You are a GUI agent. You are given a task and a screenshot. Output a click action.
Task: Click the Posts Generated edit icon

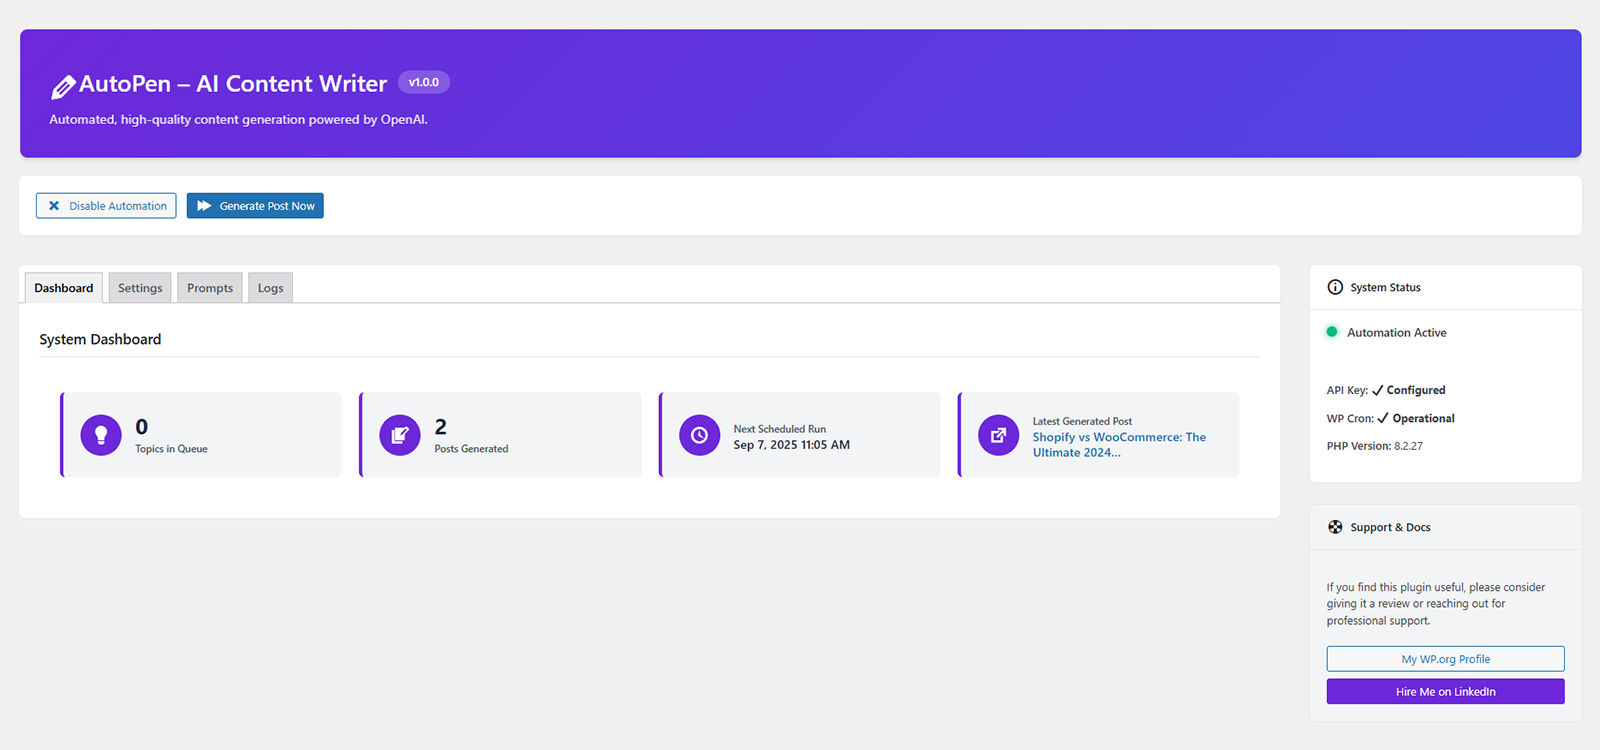click(x=400, y=435)
